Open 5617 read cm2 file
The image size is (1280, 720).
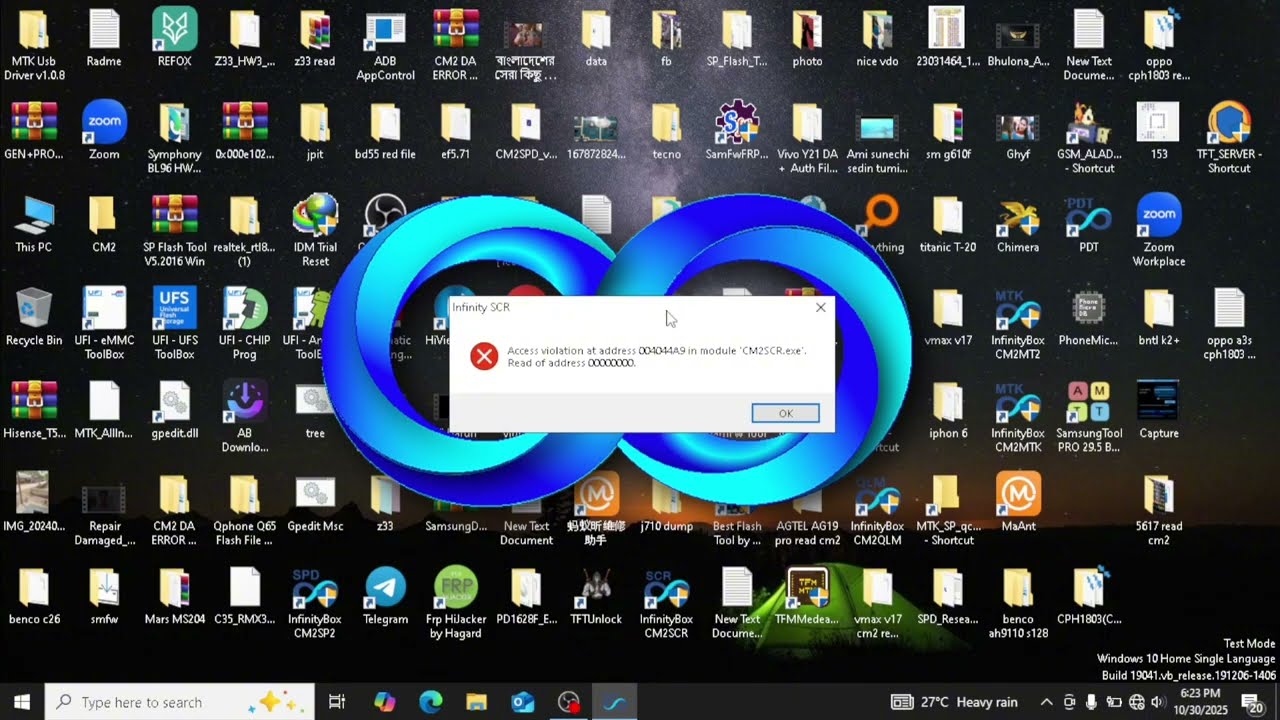[x=1159, y=510]
